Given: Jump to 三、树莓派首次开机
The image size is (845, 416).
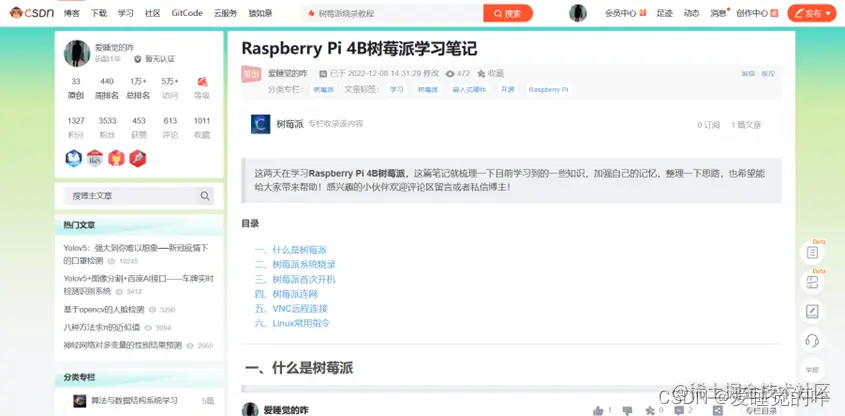Looking at the screenshot, I should (x=295, y=280).
